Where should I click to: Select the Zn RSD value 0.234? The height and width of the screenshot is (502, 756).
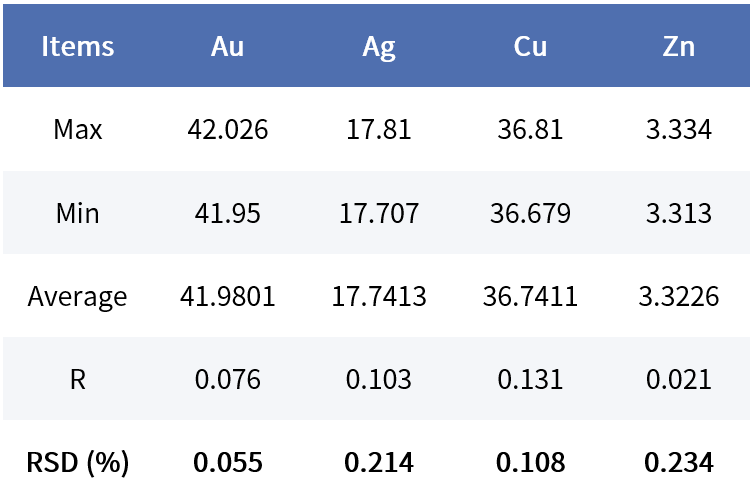[679, 463]
